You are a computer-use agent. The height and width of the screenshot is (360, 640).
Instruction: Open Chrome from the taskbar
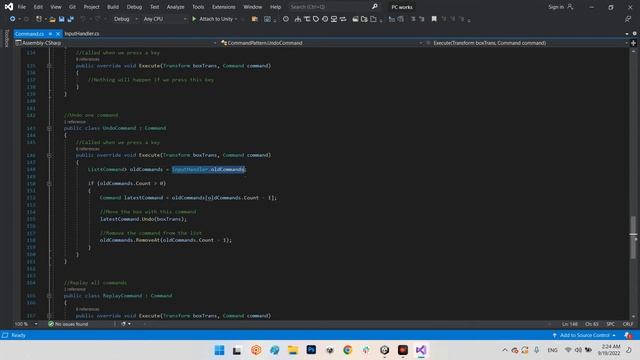coord(348,350)
